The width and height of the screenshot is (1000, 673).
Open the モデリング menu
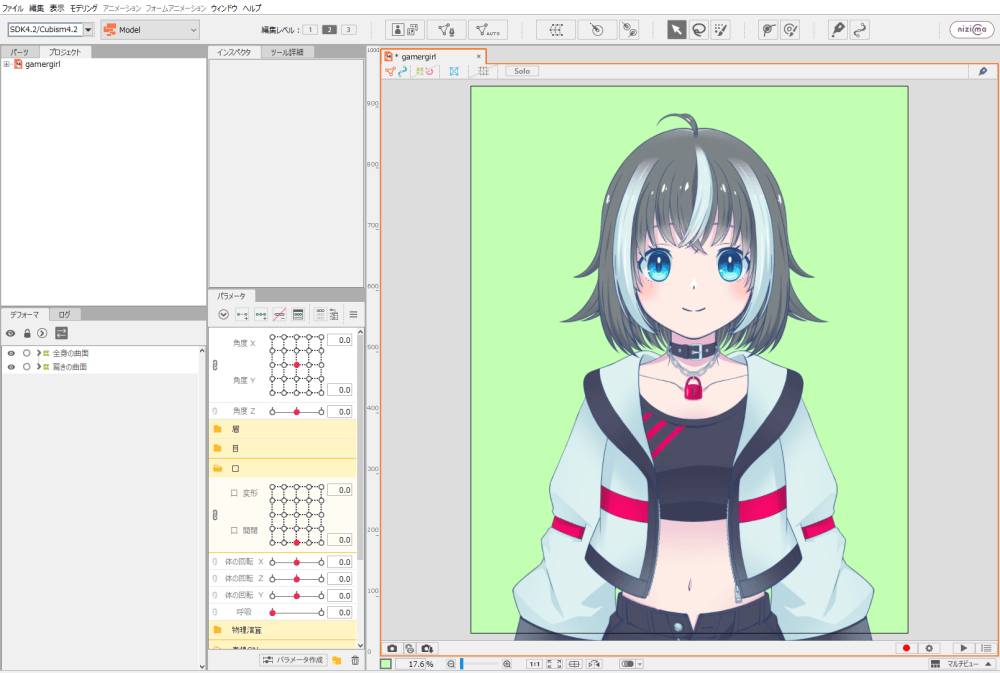(84, 8)
